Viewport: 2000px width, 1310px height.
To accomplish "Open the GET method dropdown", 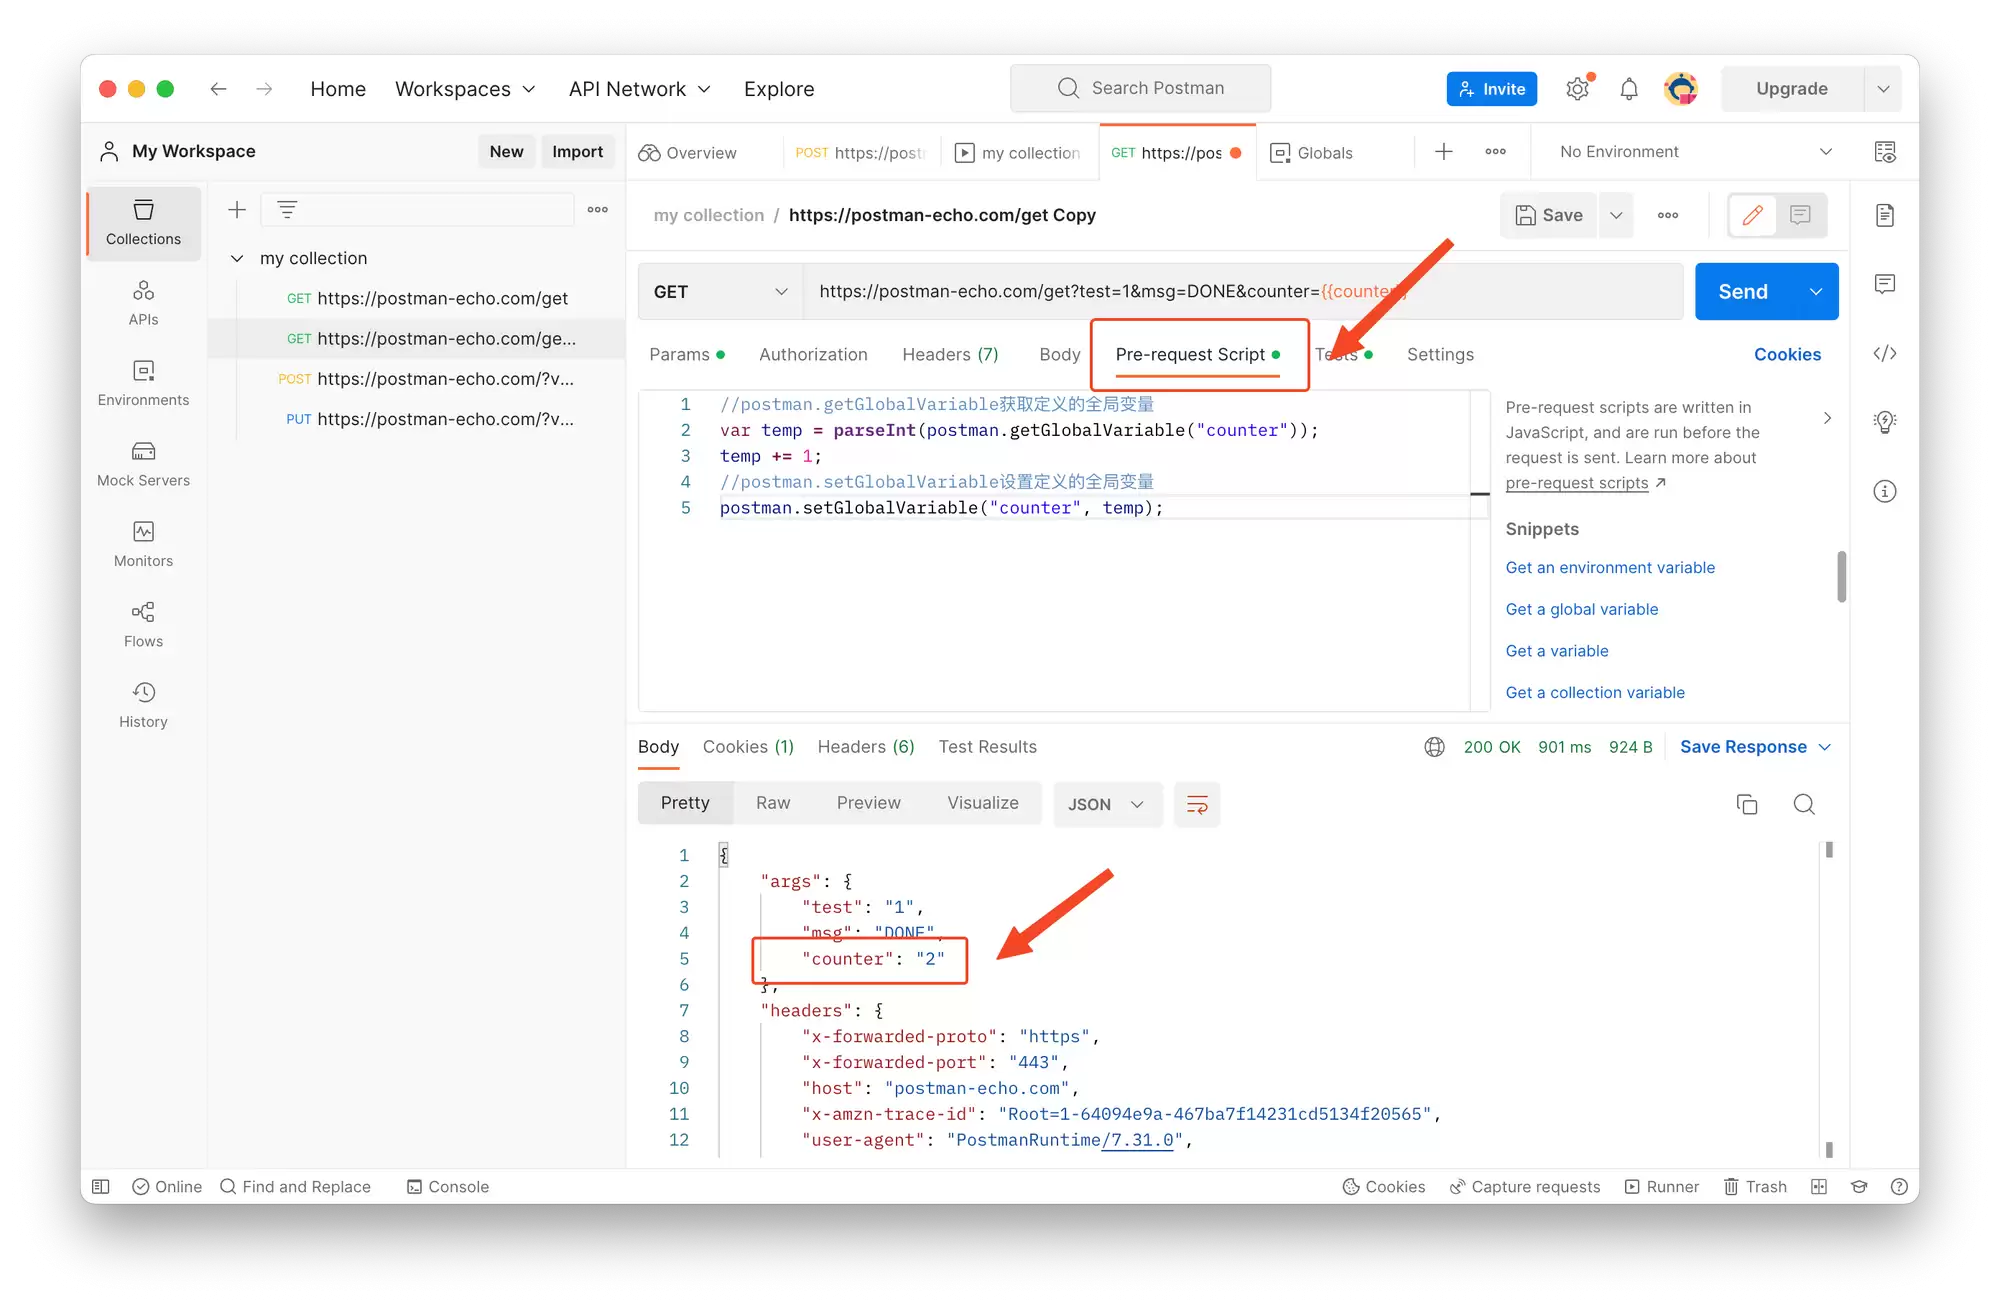I will (x=720, y=292).
